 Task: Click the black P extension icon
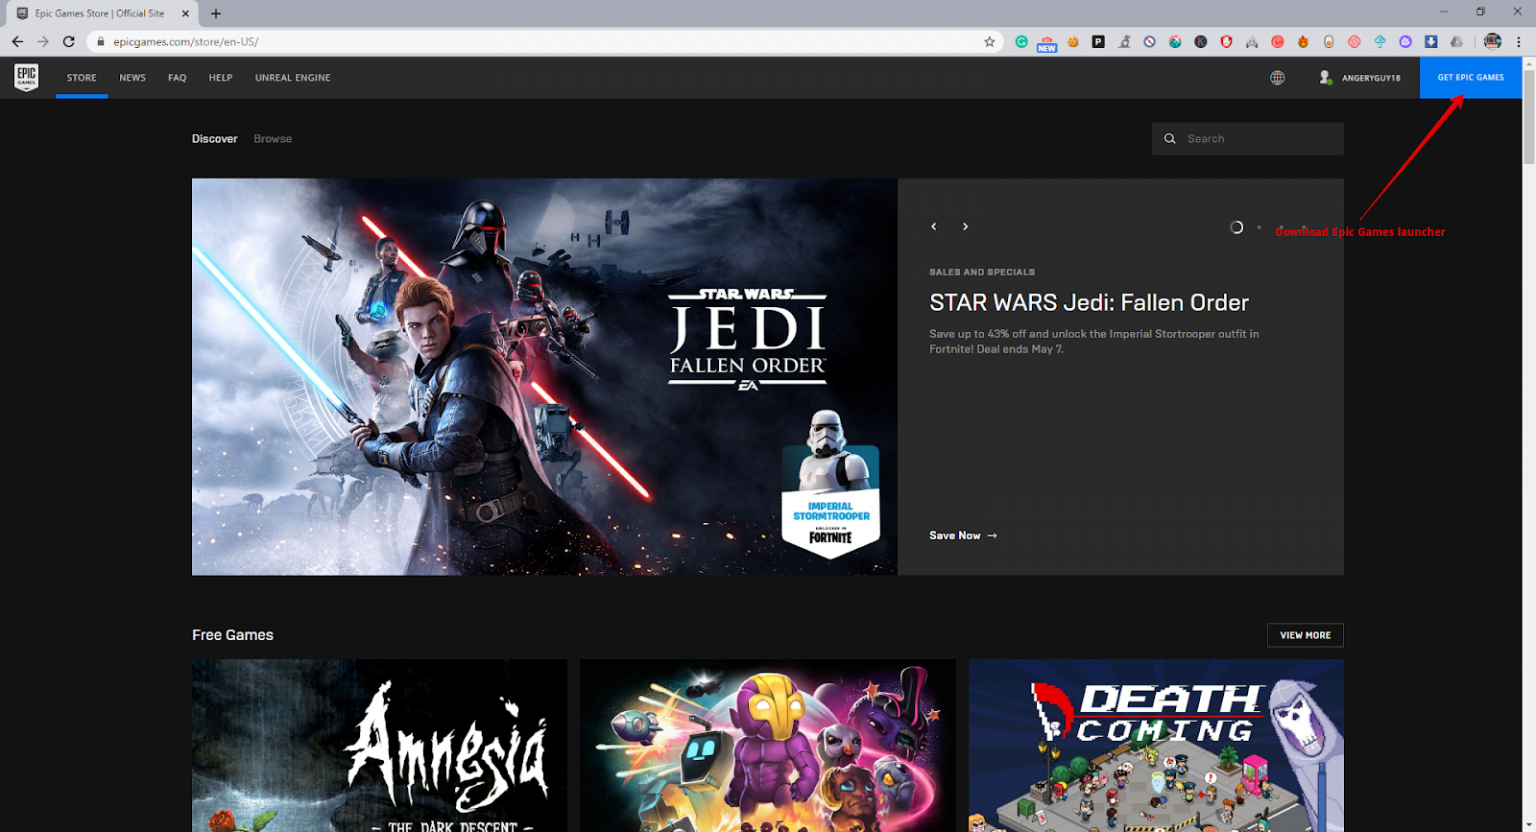(x=1098, y=41)
